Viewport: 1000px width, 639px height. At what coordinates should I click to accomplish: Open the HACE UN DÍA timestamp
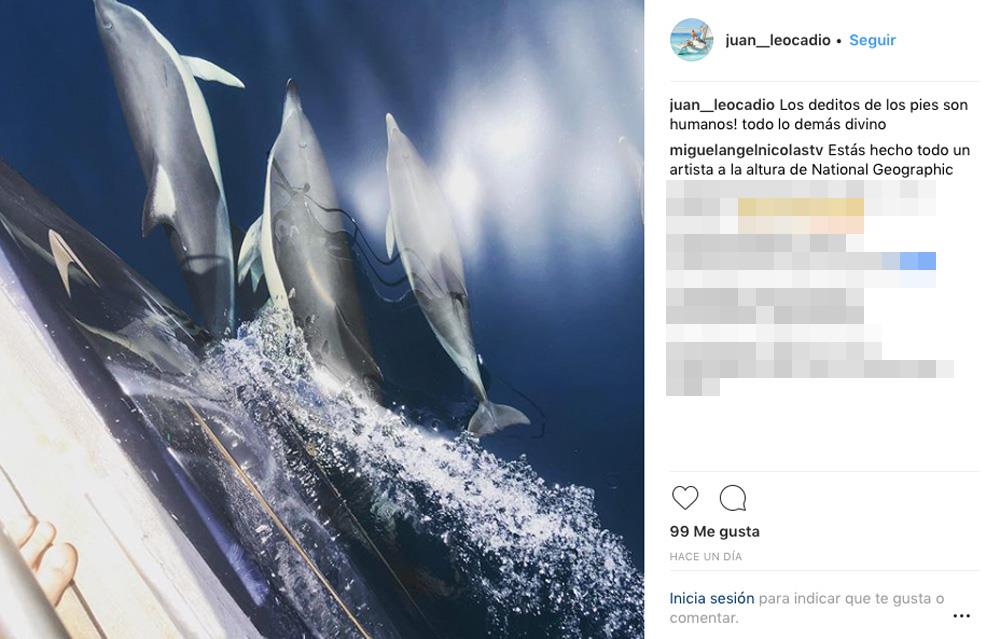(705, 557)
